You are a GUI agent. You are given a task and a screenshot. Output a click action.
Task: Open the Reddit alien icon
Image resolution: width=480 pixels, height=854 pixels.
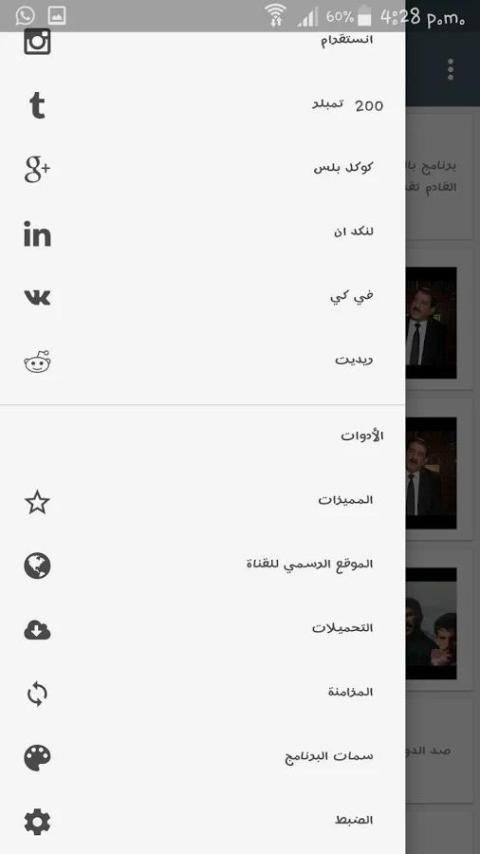(x=37, y=362)
